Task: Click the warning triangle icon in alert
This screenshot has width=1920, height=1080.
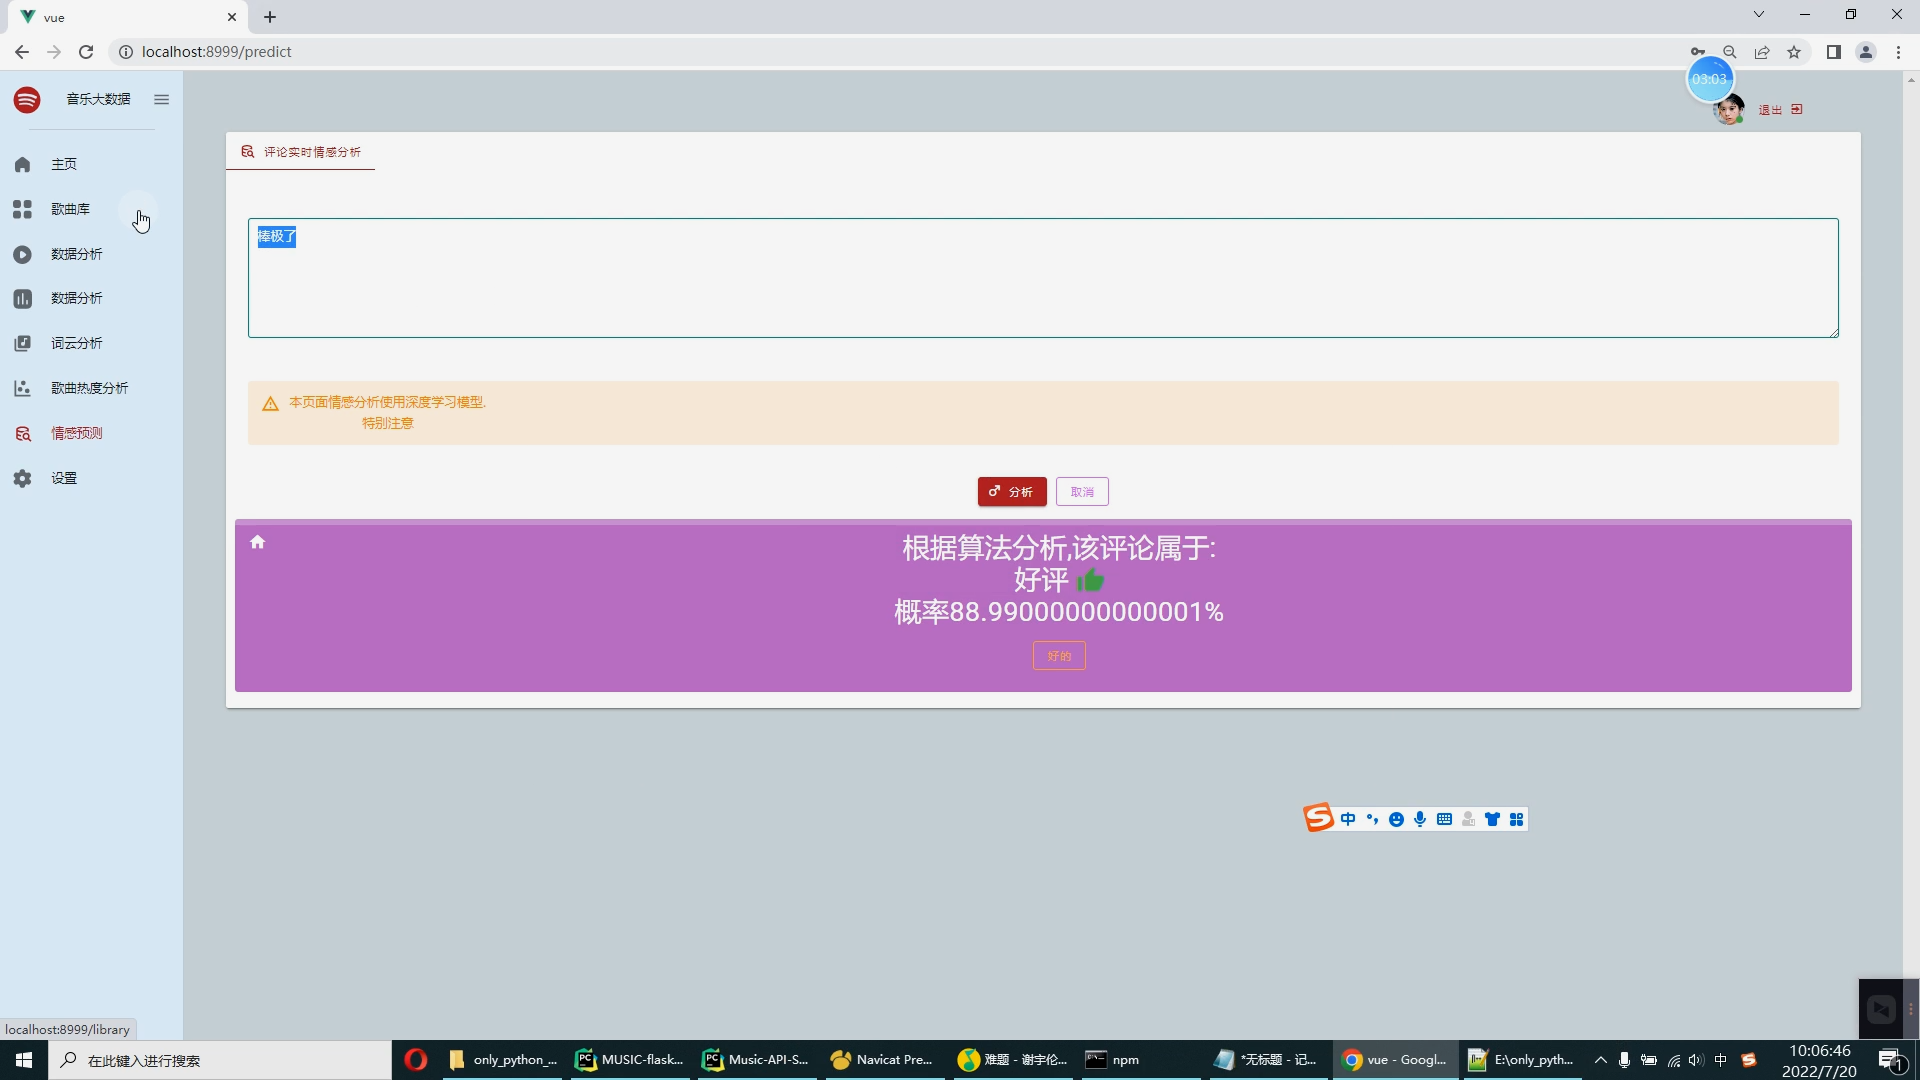Action: [x=270, y=404]
